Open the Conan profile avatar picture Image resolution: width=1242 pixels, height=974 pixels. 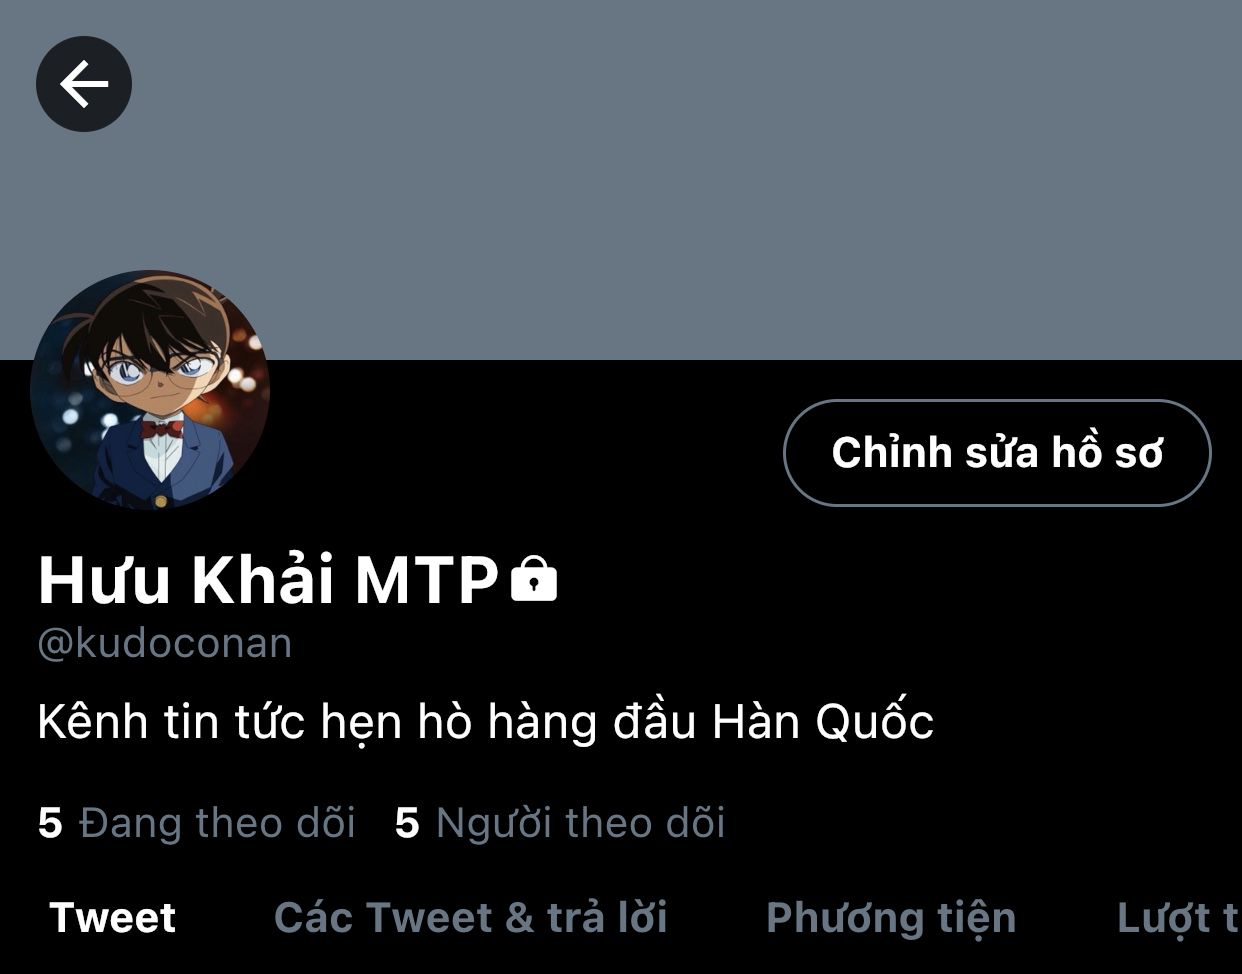click(150, 390)
